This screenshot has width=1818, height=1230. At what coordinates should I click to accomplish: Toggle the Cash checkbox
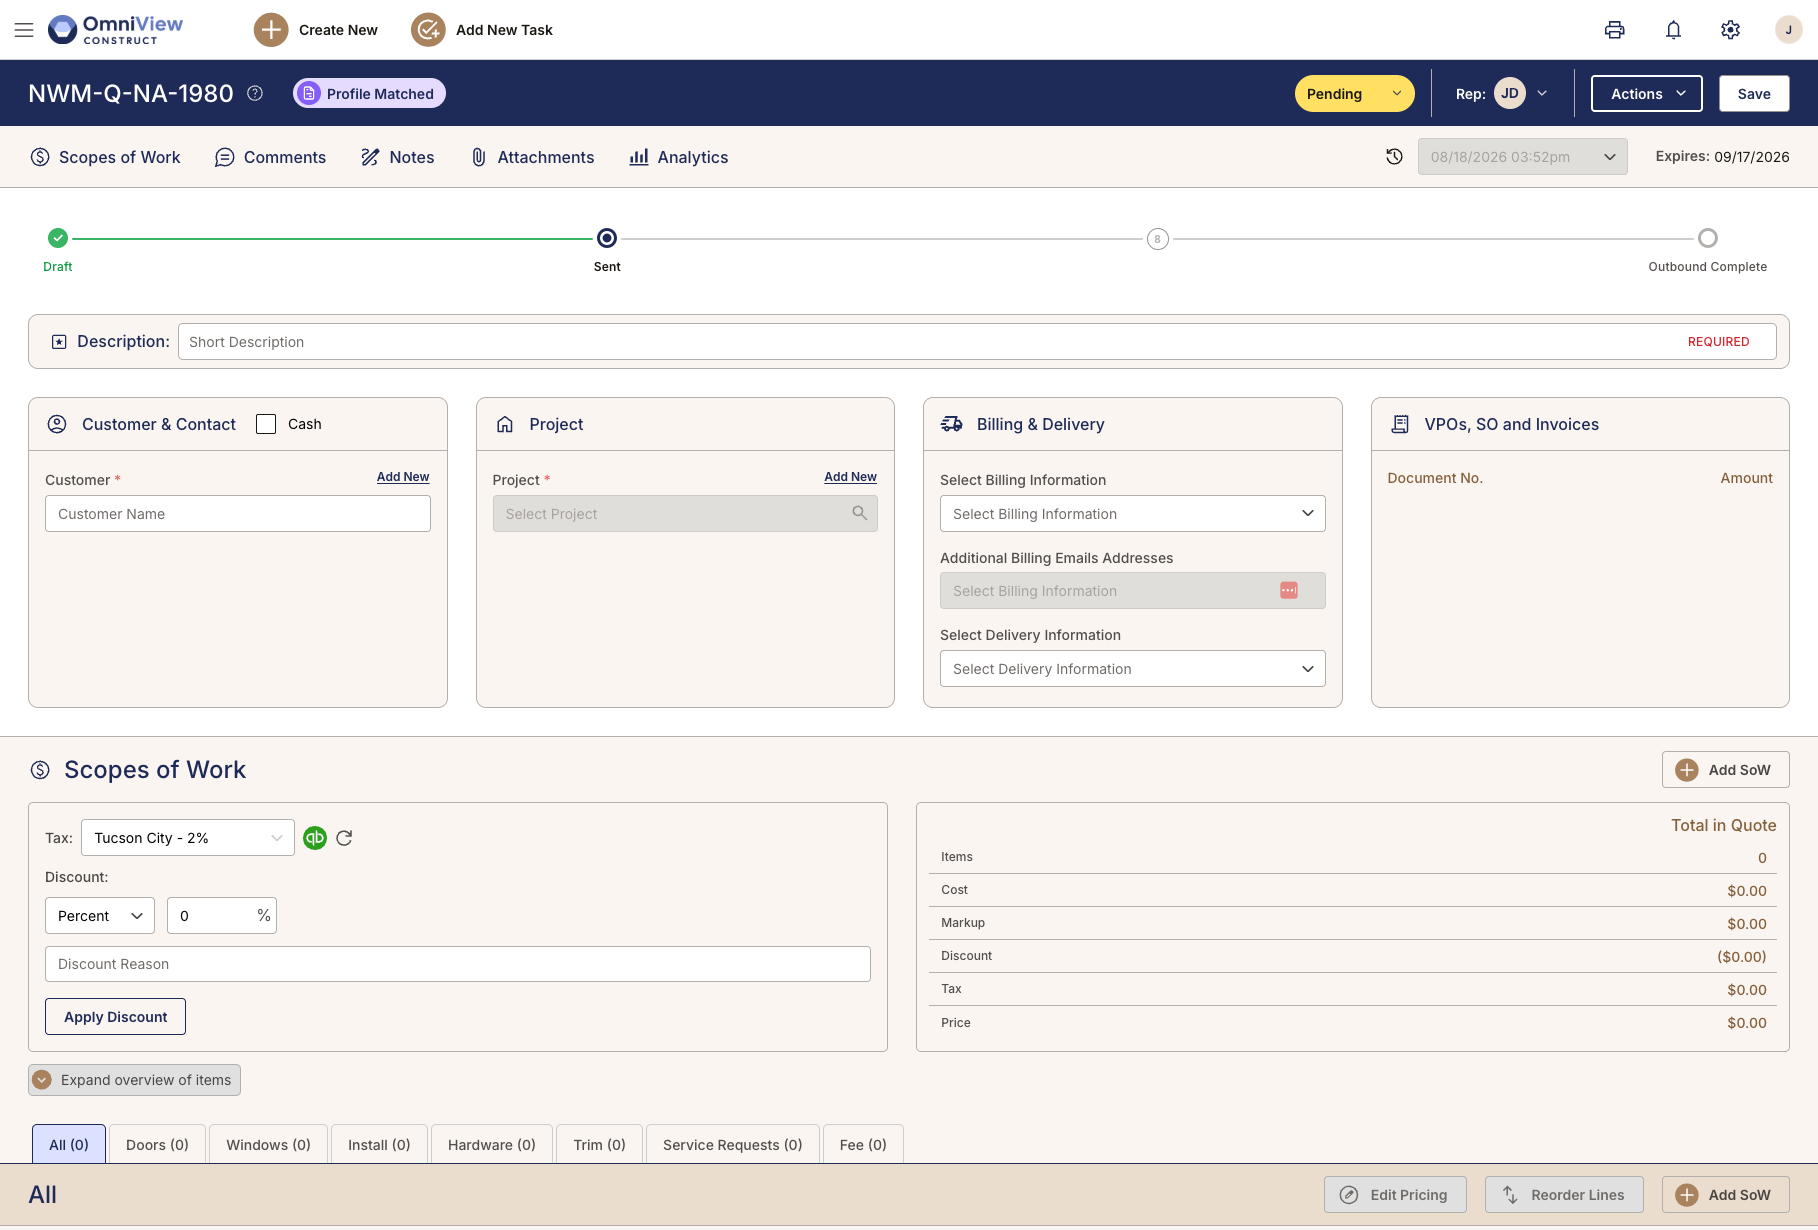tap(266, 424)
